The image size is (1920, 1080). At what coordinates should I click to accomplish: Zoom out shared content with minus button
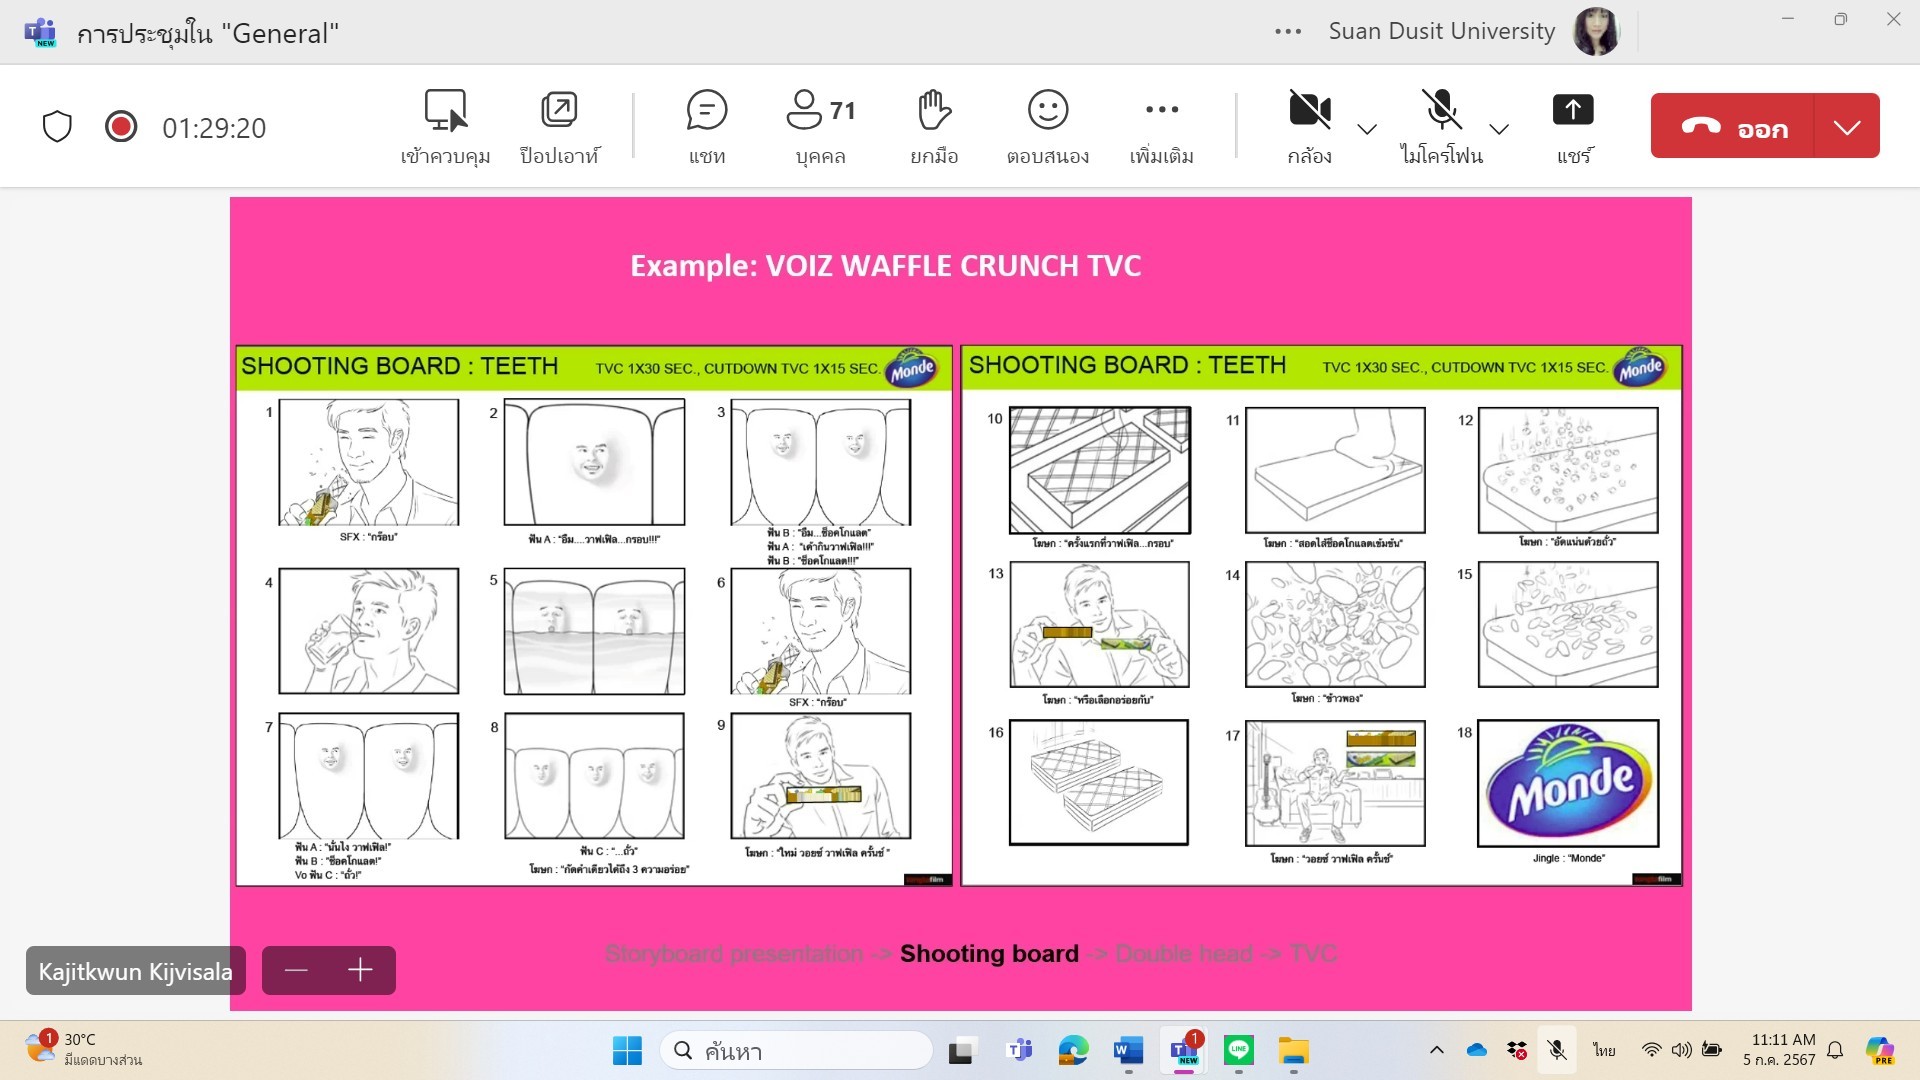[x=296, y=970]
